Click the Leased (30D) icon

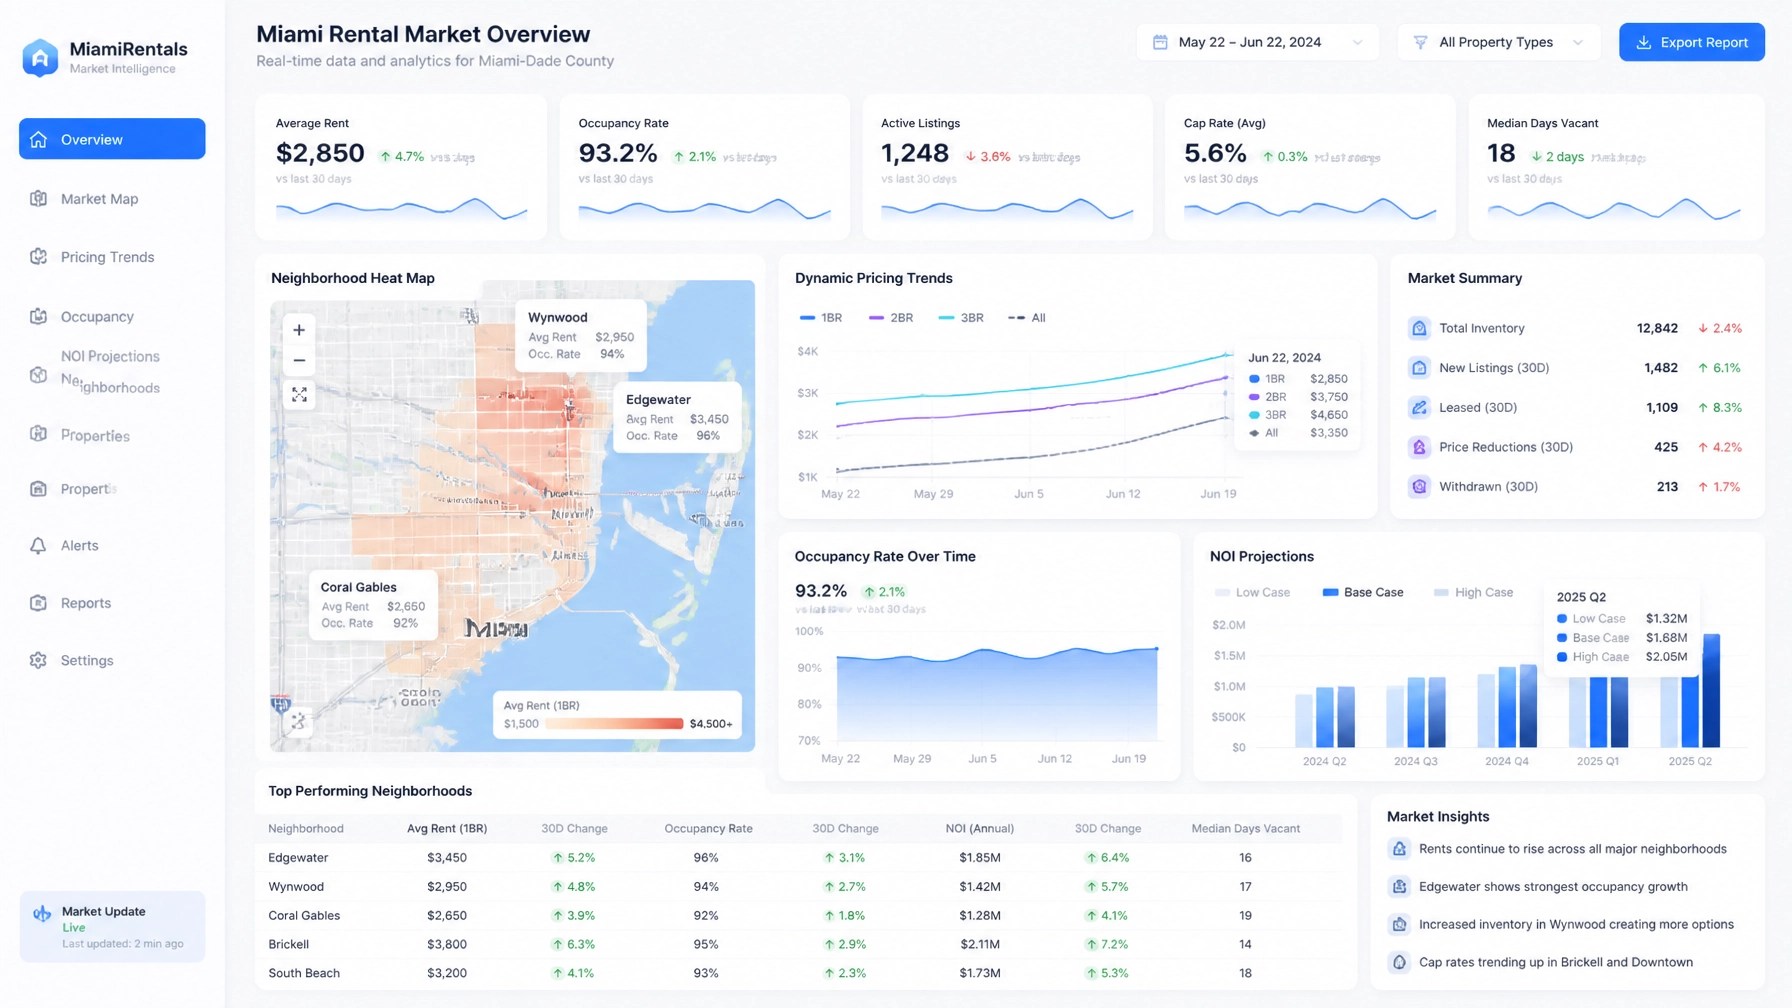tap(1419, 407)
